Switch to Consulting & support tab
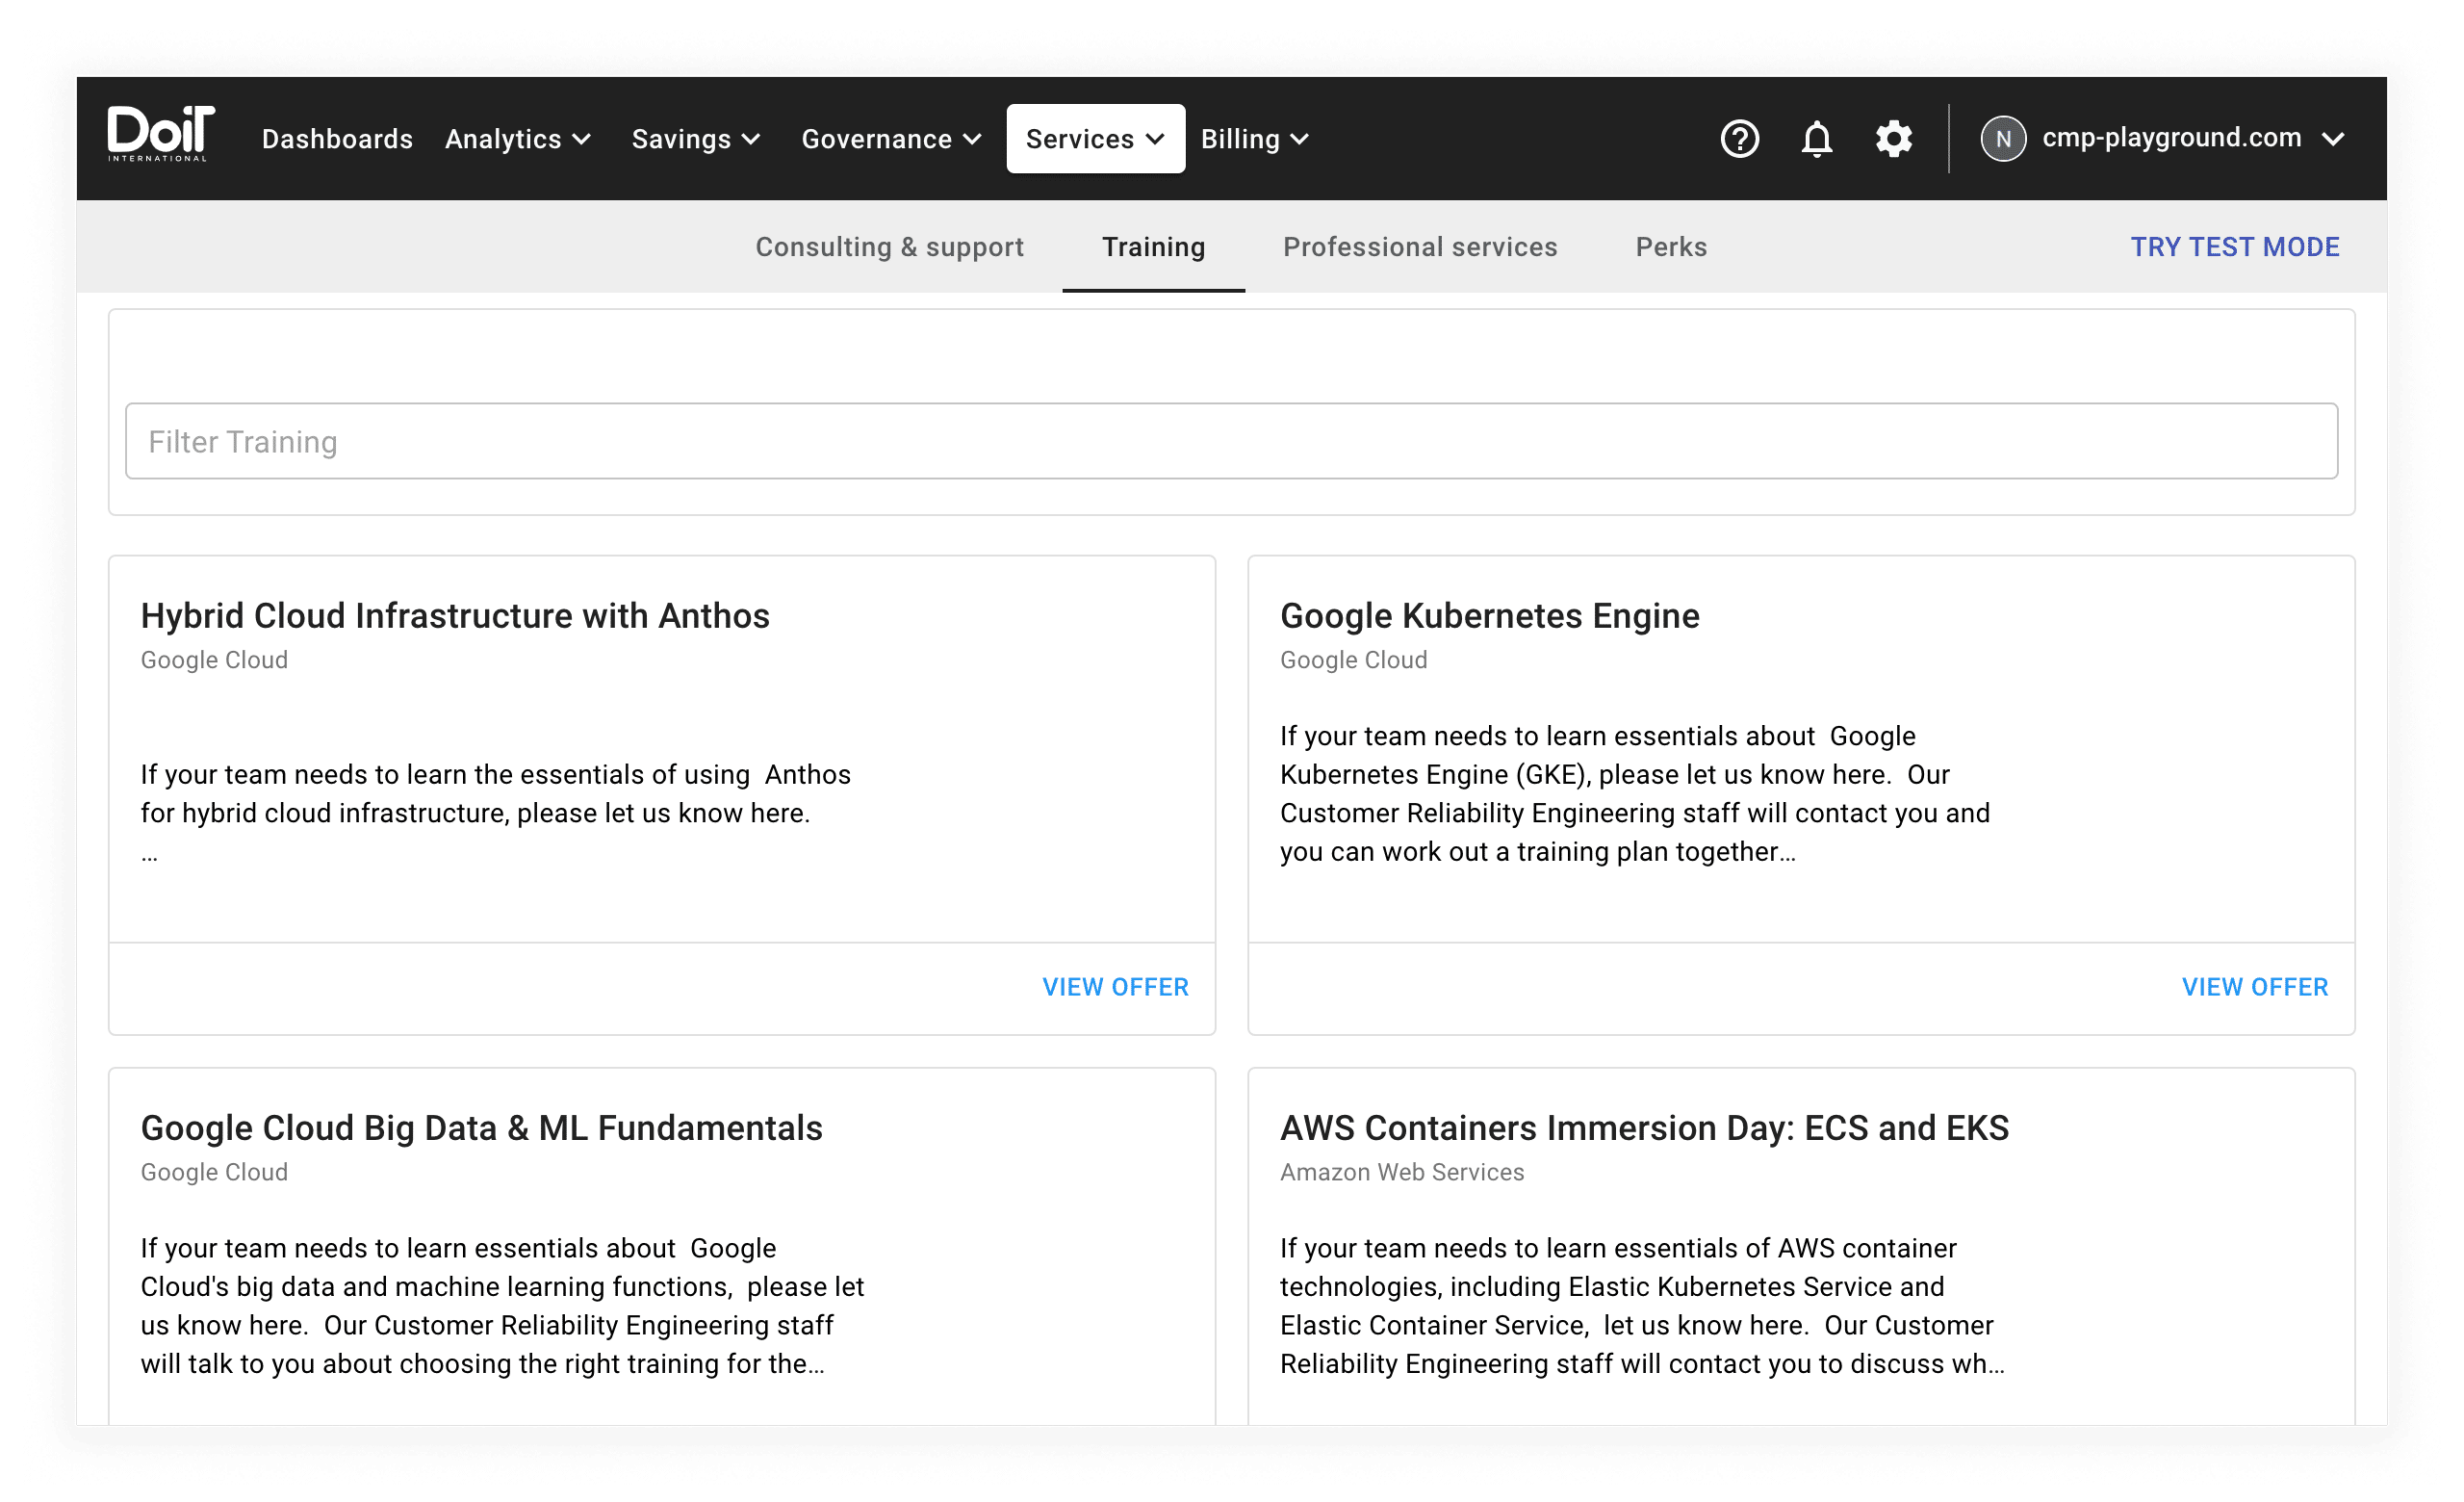The width and height of the screenshot is (2464, 1502). click(x=889, y=247)
